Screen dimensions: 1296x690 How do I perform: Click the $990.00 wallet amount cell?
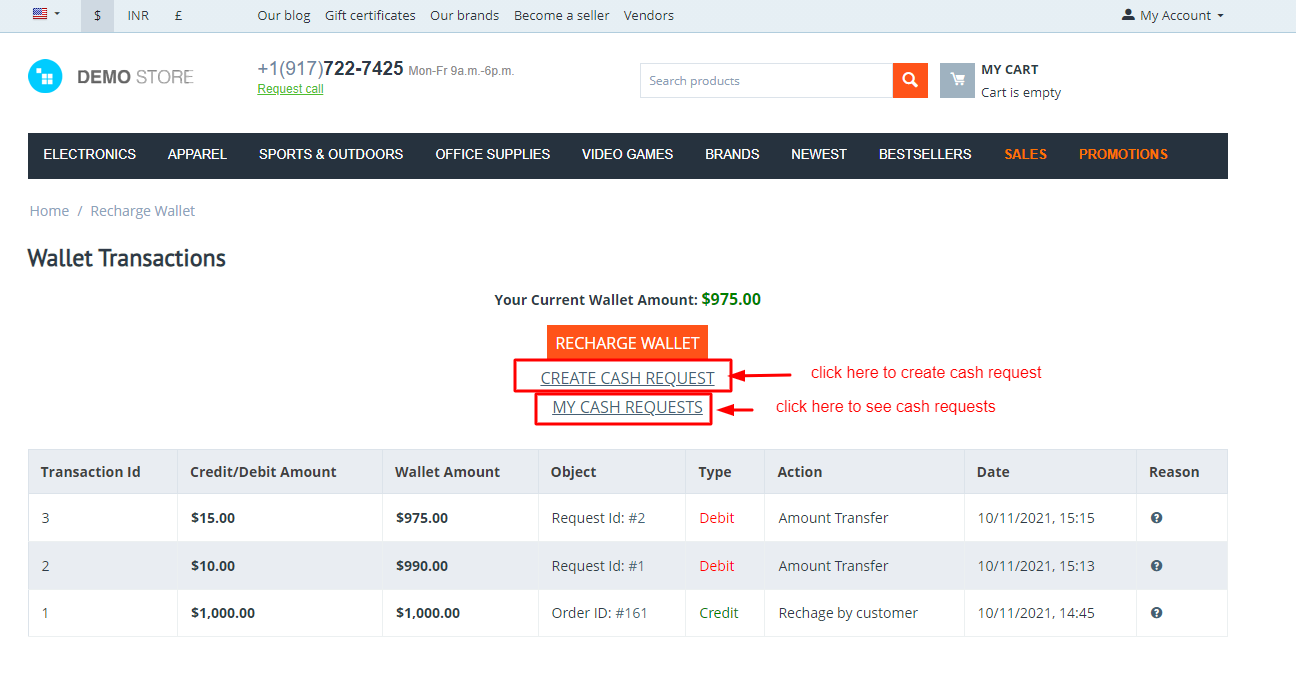click(x=422, y=566)
